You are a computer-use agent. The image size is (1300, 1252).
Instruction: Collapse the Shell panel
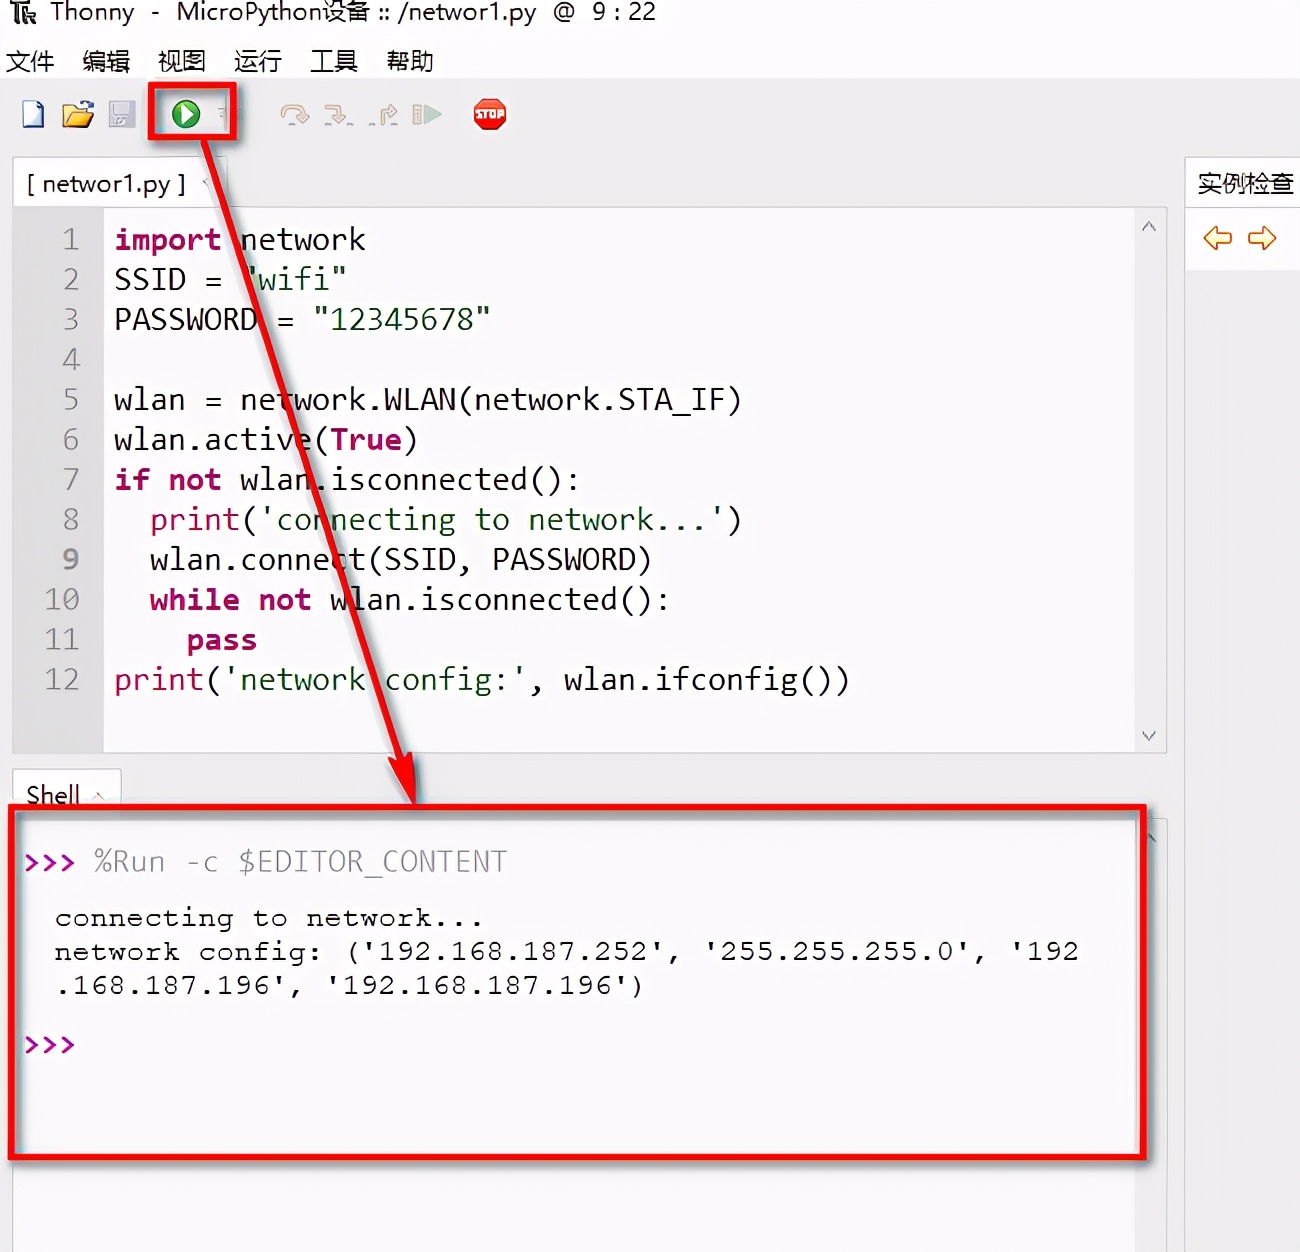click(x=98, y=795)
